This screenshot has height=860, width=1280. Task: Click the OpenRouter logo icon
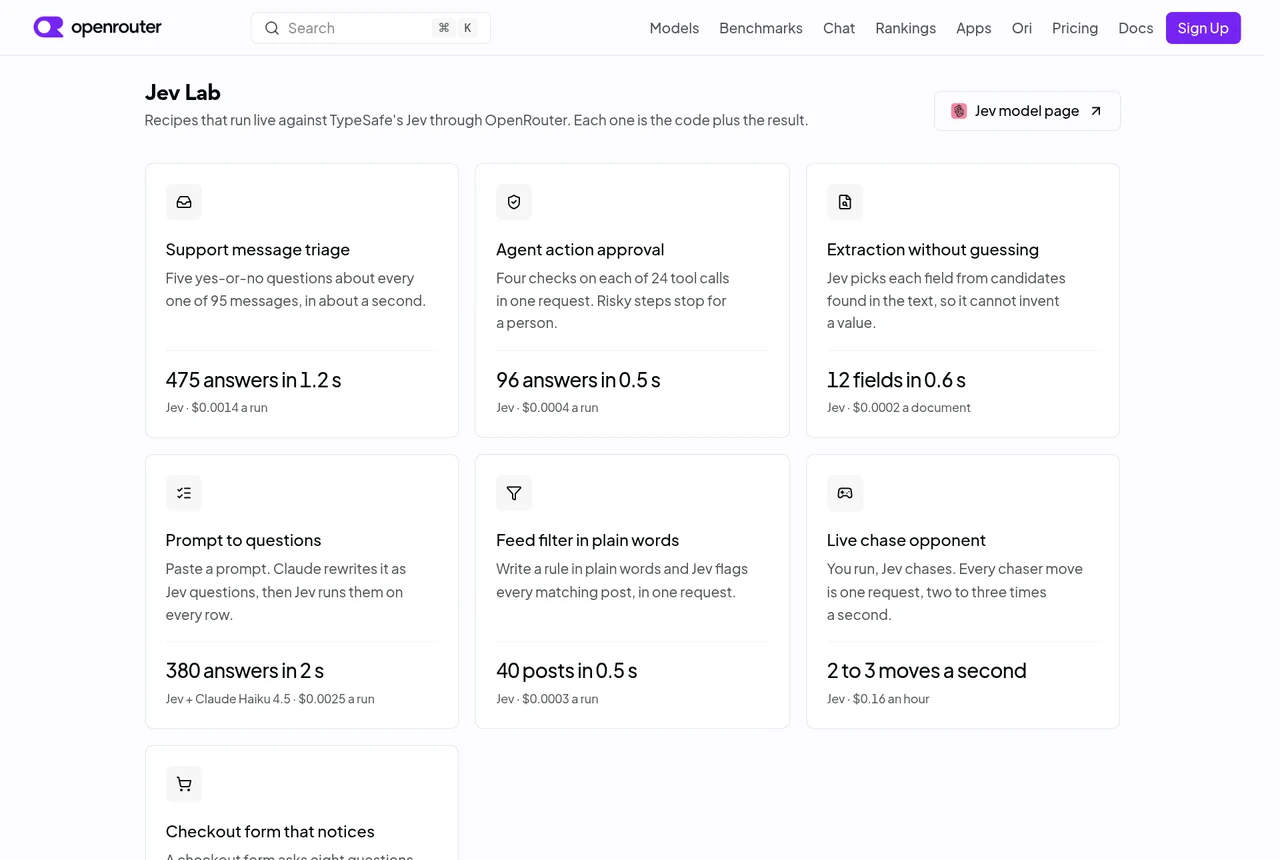[48, 27]
